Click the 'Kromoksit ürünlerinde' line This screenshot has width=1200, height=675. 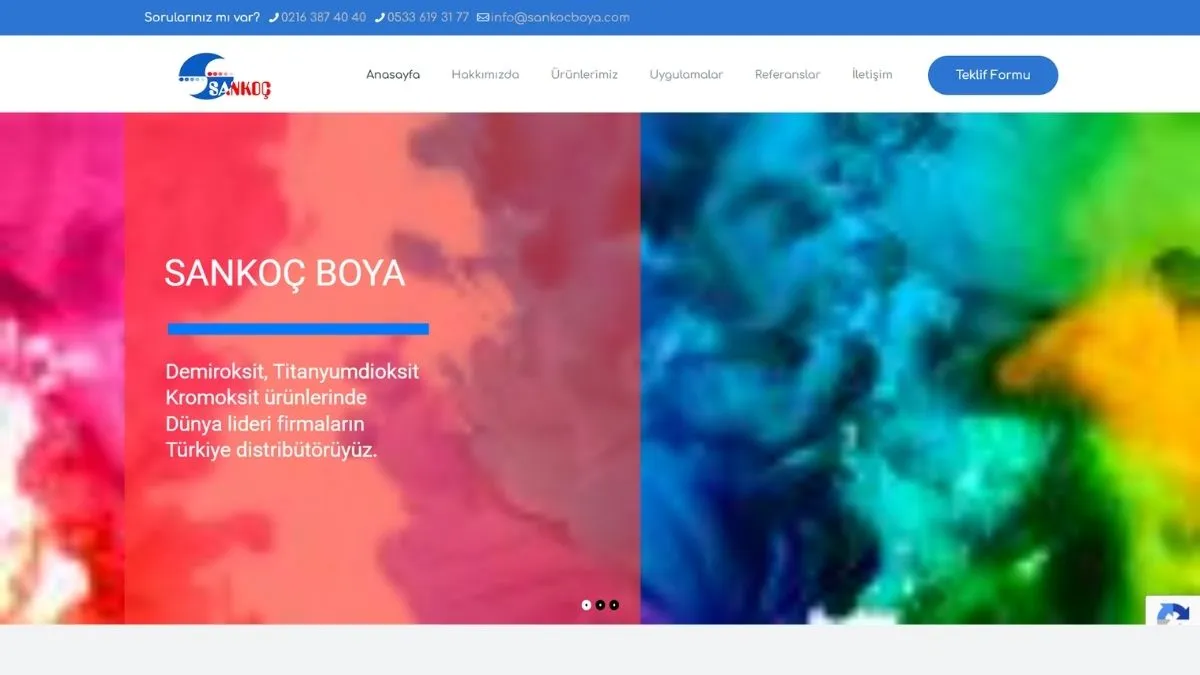266,398
